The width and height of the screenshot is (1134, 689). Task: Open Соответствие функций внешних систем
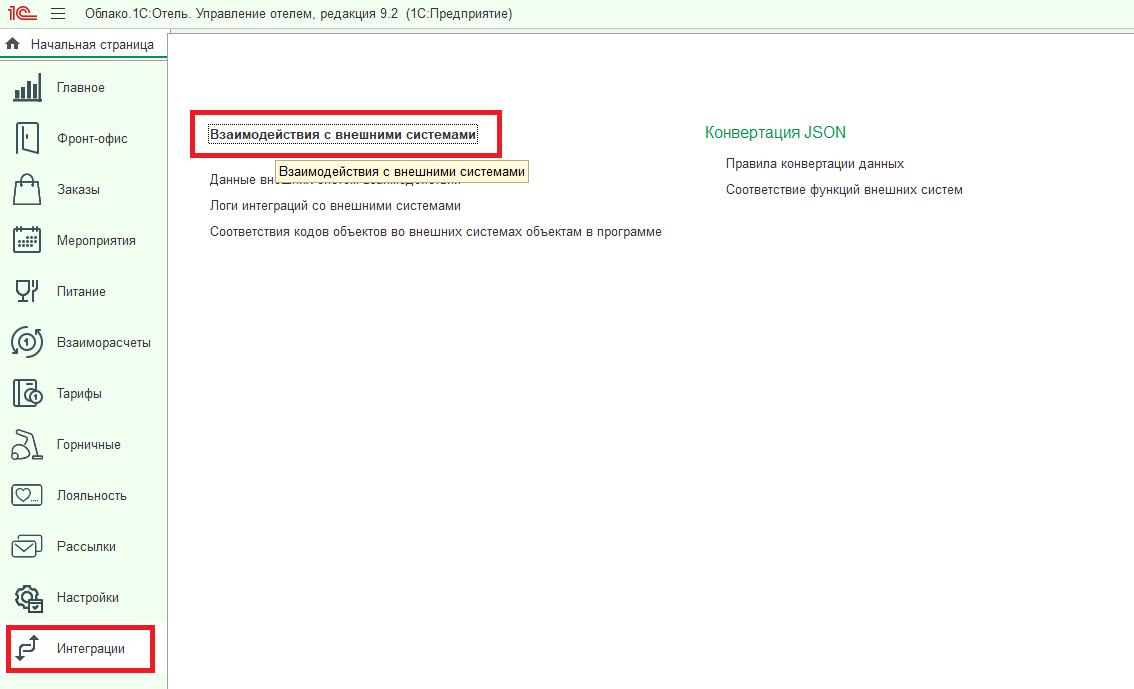pos(844,189)
